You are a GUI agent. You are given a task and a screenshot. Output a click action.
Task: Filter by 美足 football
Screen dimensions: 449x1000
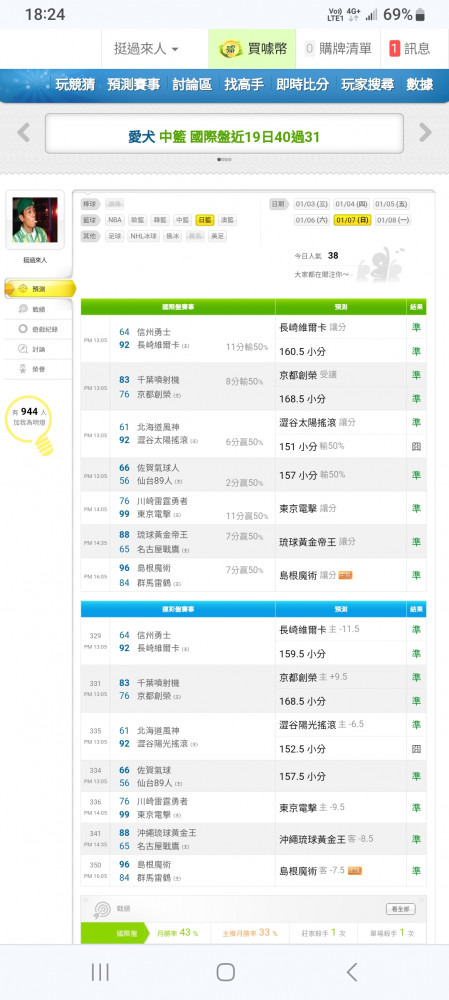pyautogui.click(x=217, y=236)
